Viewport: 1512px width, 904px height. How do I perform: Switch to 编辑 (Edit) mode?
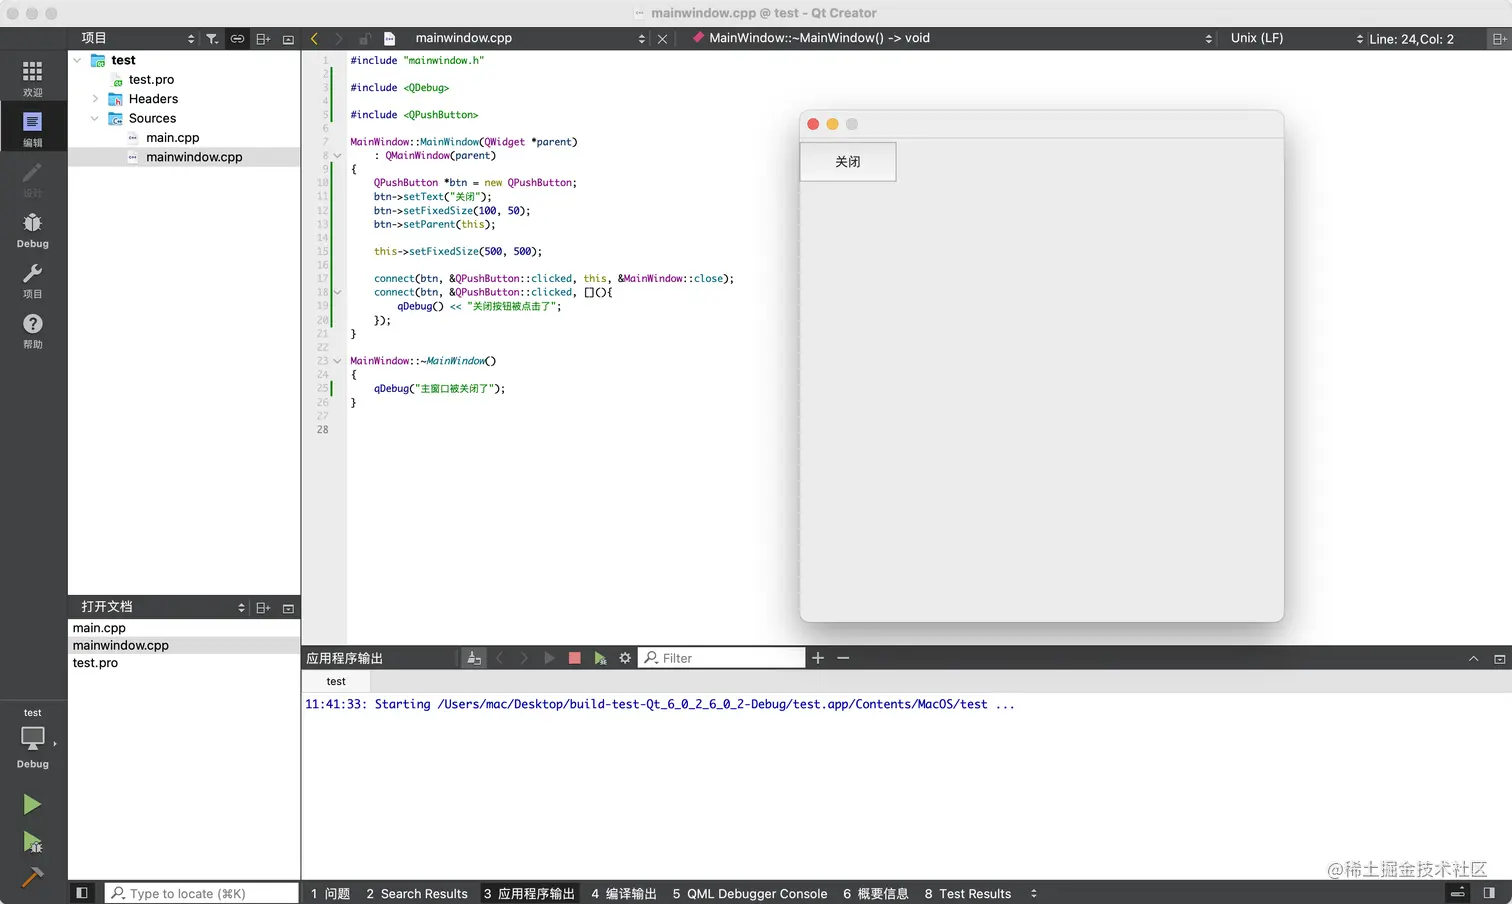pos(33,129)
